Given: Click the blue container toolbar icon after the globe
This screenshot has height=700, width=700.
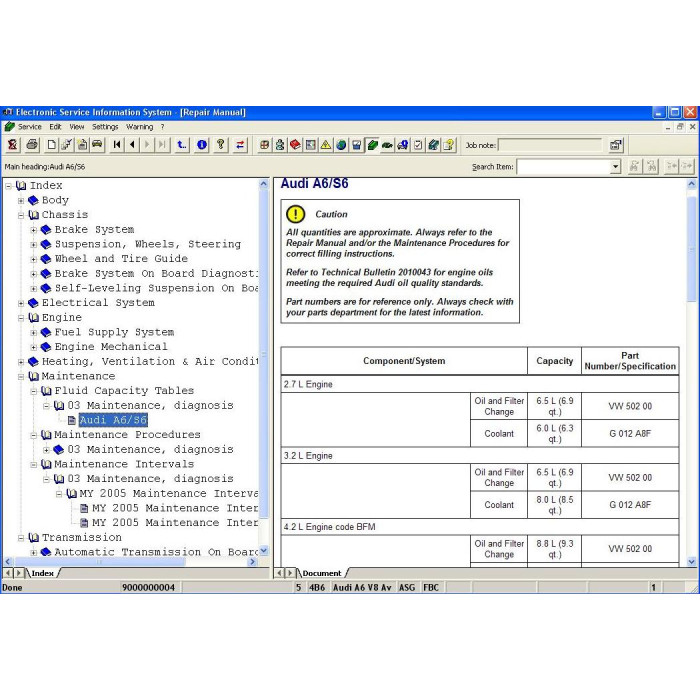Looking at the screenshot, I should click(357, 145).
